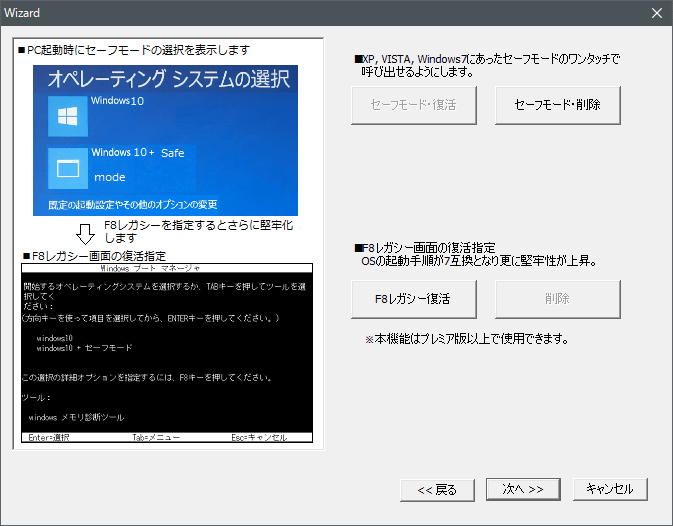The width and height of the screenshot is (673, 526).
Task: Click the F8レガシー復活 button
Action: (414, 299)
